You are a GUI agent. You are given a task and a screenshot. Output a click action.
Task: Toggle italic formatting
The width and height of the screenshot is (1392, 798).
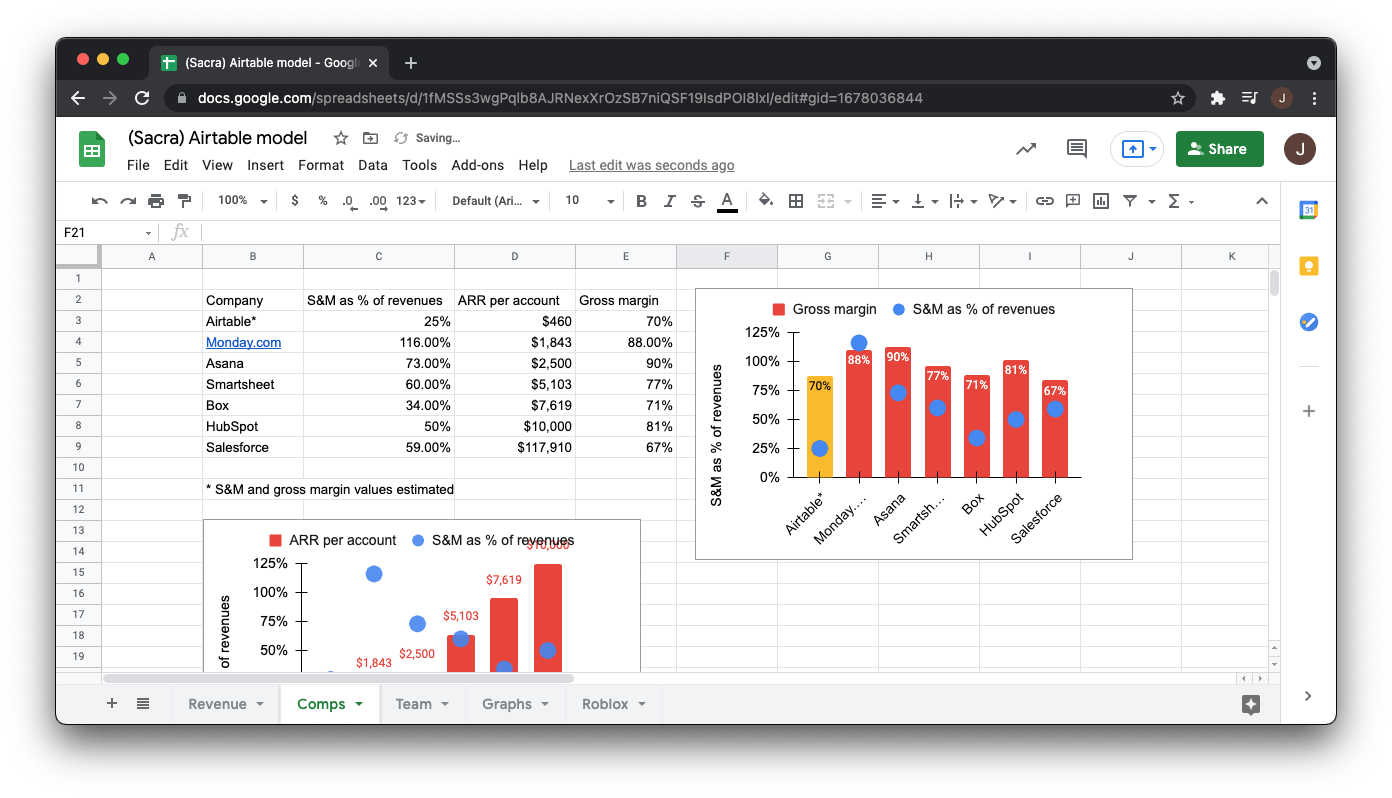tap(670, 201)
